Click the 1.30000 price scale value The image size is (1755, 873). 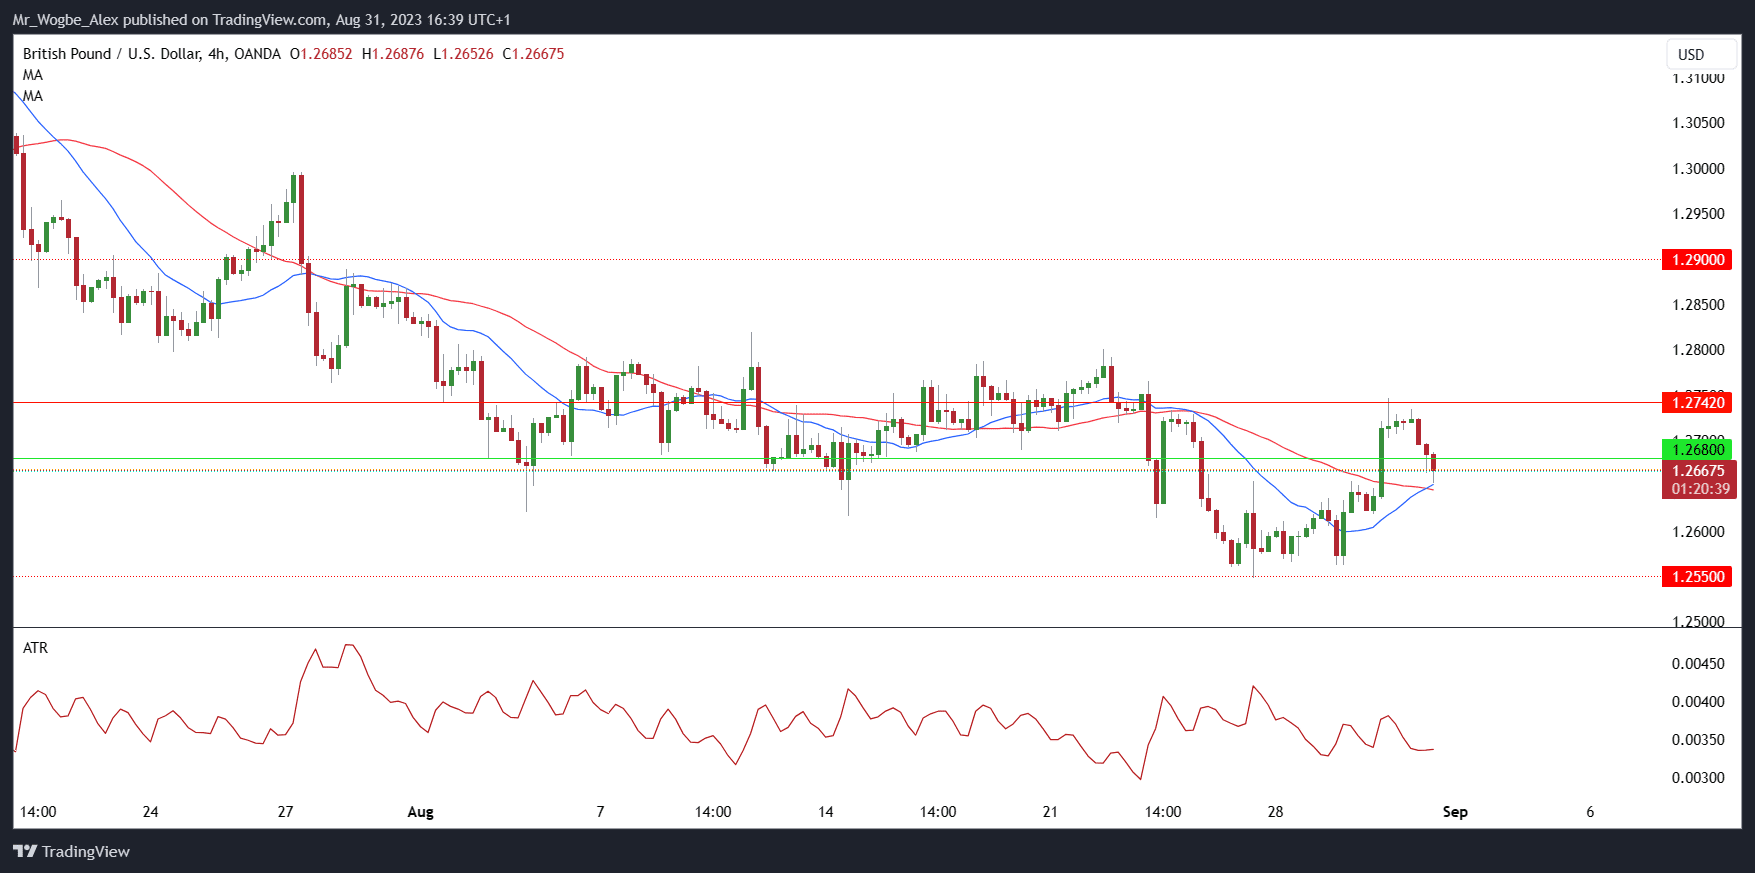tap(1698, 169)
